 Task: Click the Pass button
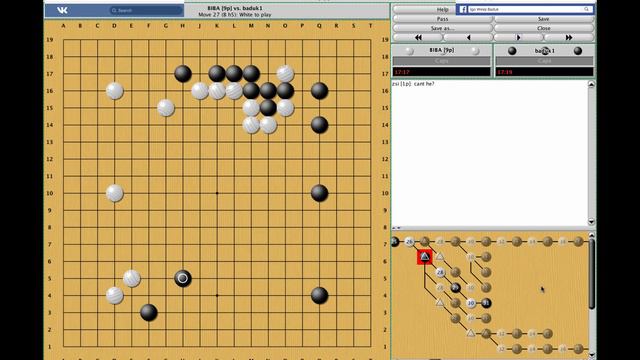[x=442, y=19]
